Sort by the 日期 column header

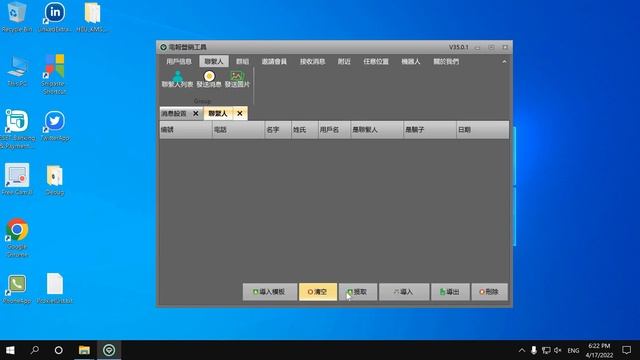click(483, 130)
